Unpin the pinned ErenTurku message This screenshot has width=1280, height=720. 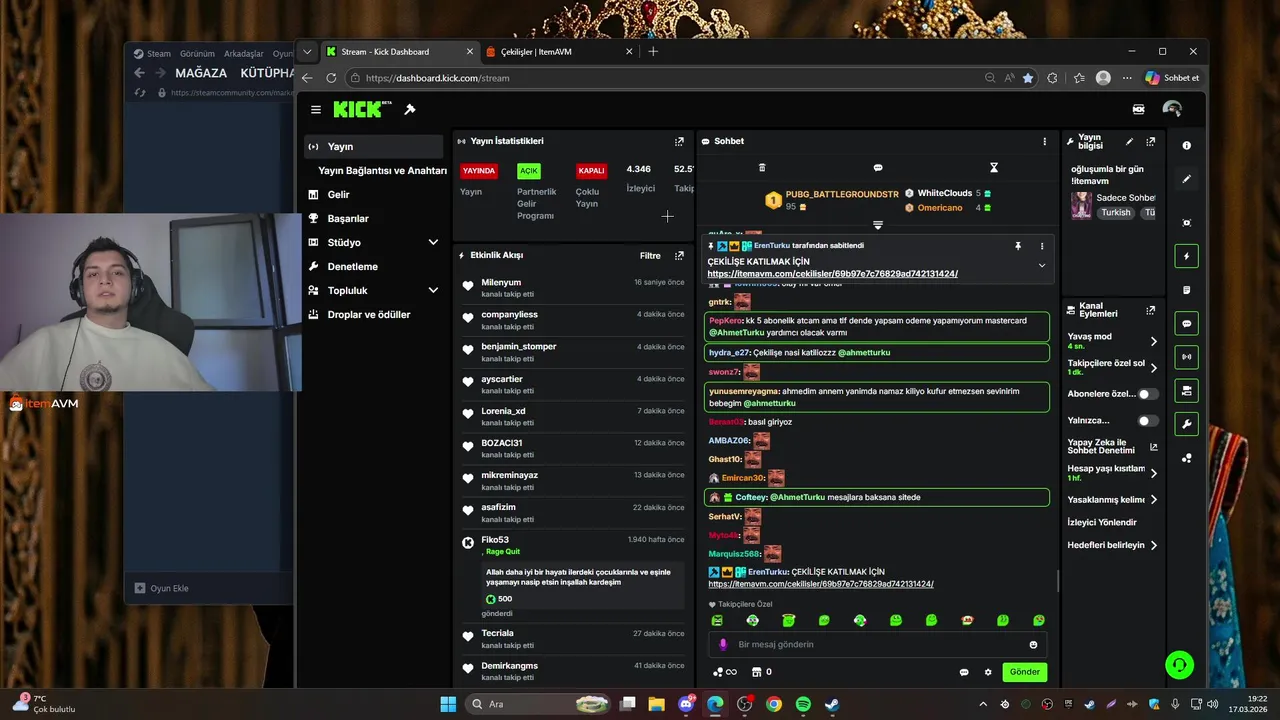point(1018,245)
